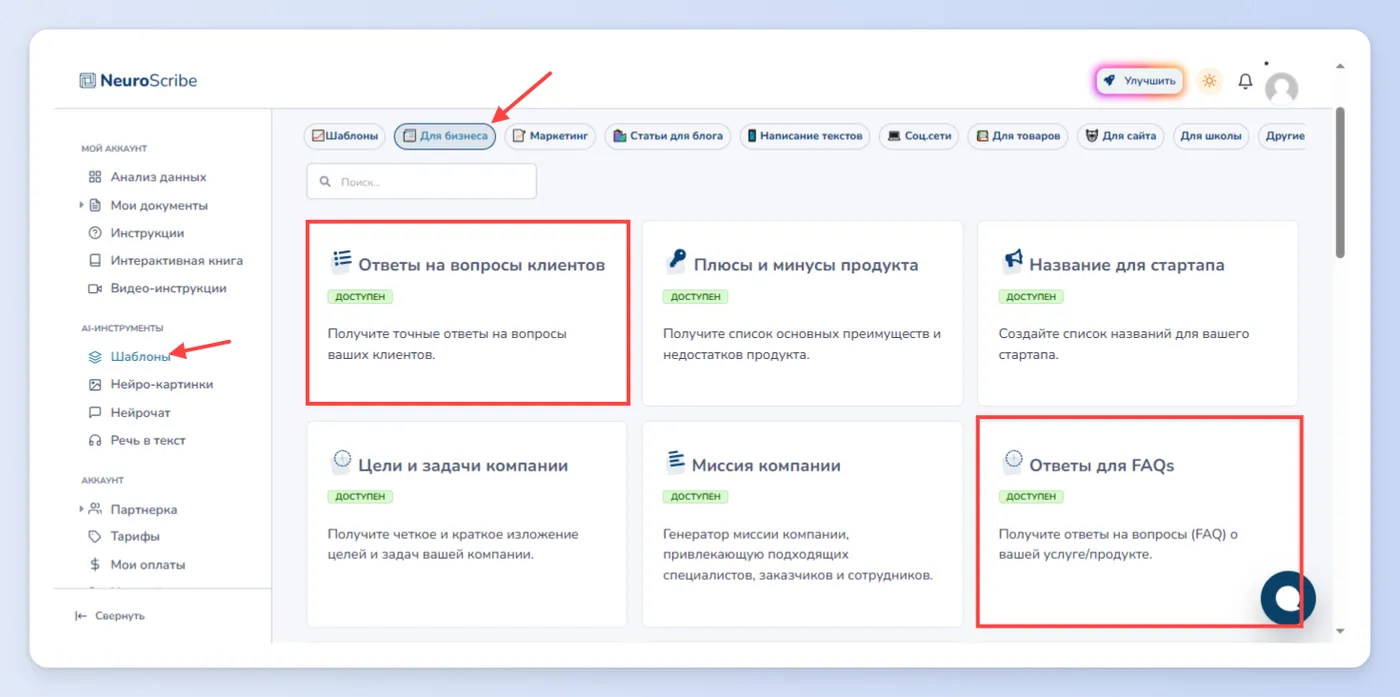
Task: Open the notifications bell
Action: (1245, 81)
